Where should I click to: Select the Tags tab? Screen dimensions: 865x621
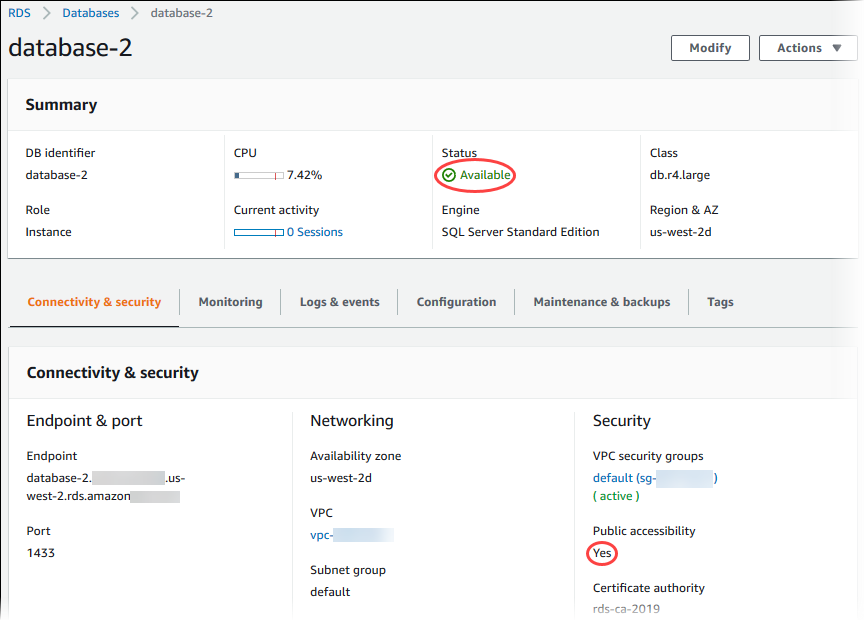coord(720,301)
